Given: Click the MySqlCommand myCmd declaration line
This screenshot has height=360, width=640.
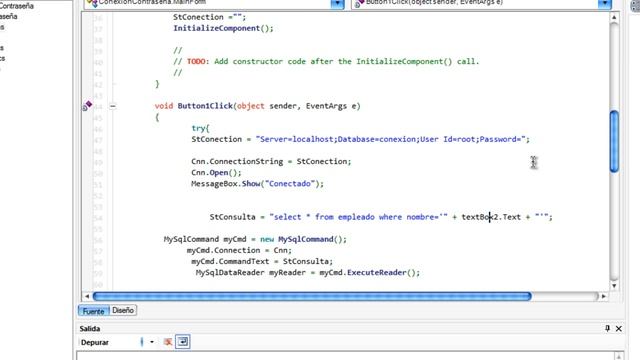Looking at the screenshot, I should pyautogui.click(x=255, y=239).
